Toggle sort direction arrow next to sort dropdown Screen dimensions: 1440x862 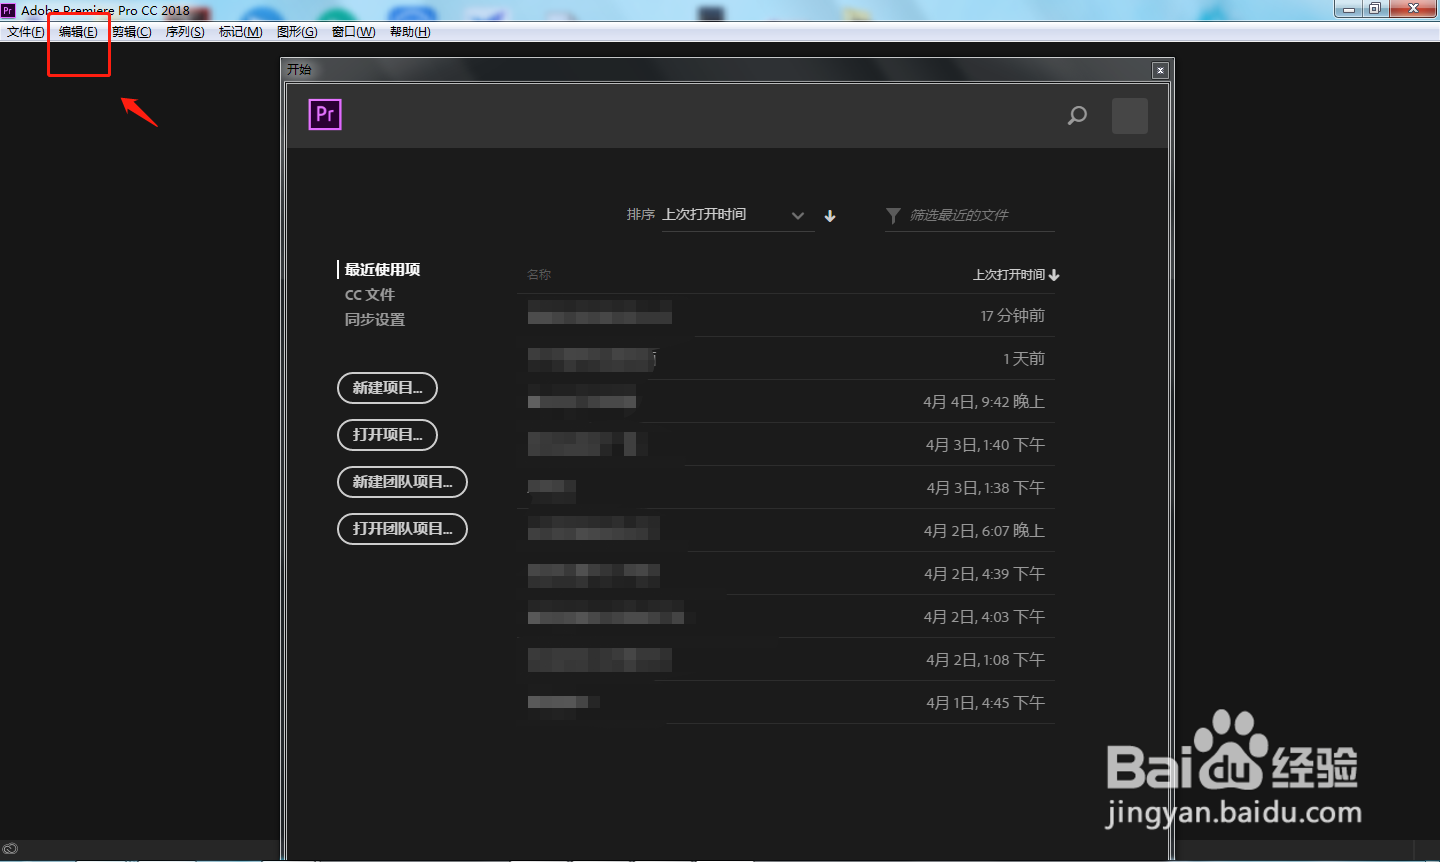(830, 216)
